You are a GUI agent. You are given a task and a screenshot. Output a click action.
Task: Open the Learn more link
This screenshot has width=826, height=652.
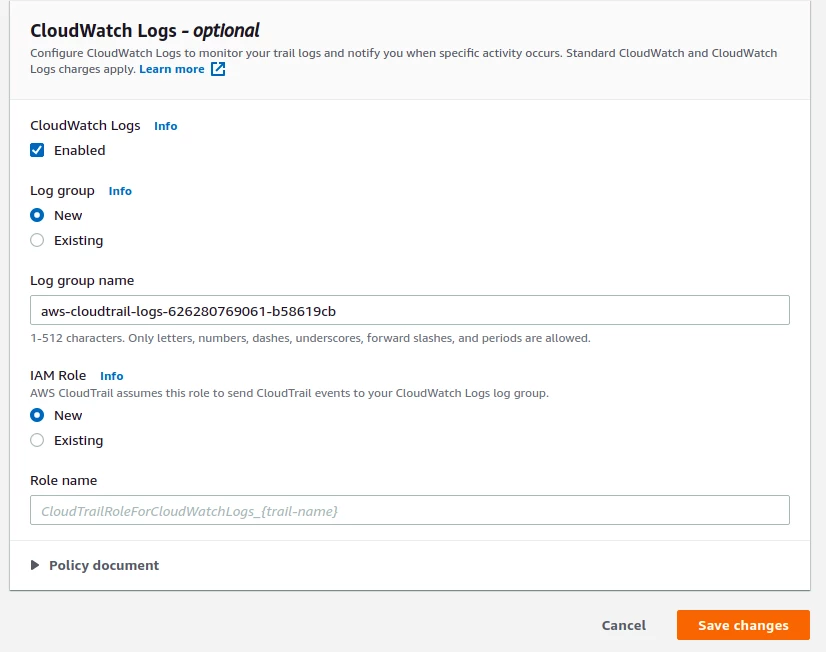click(x=172, y=69)
